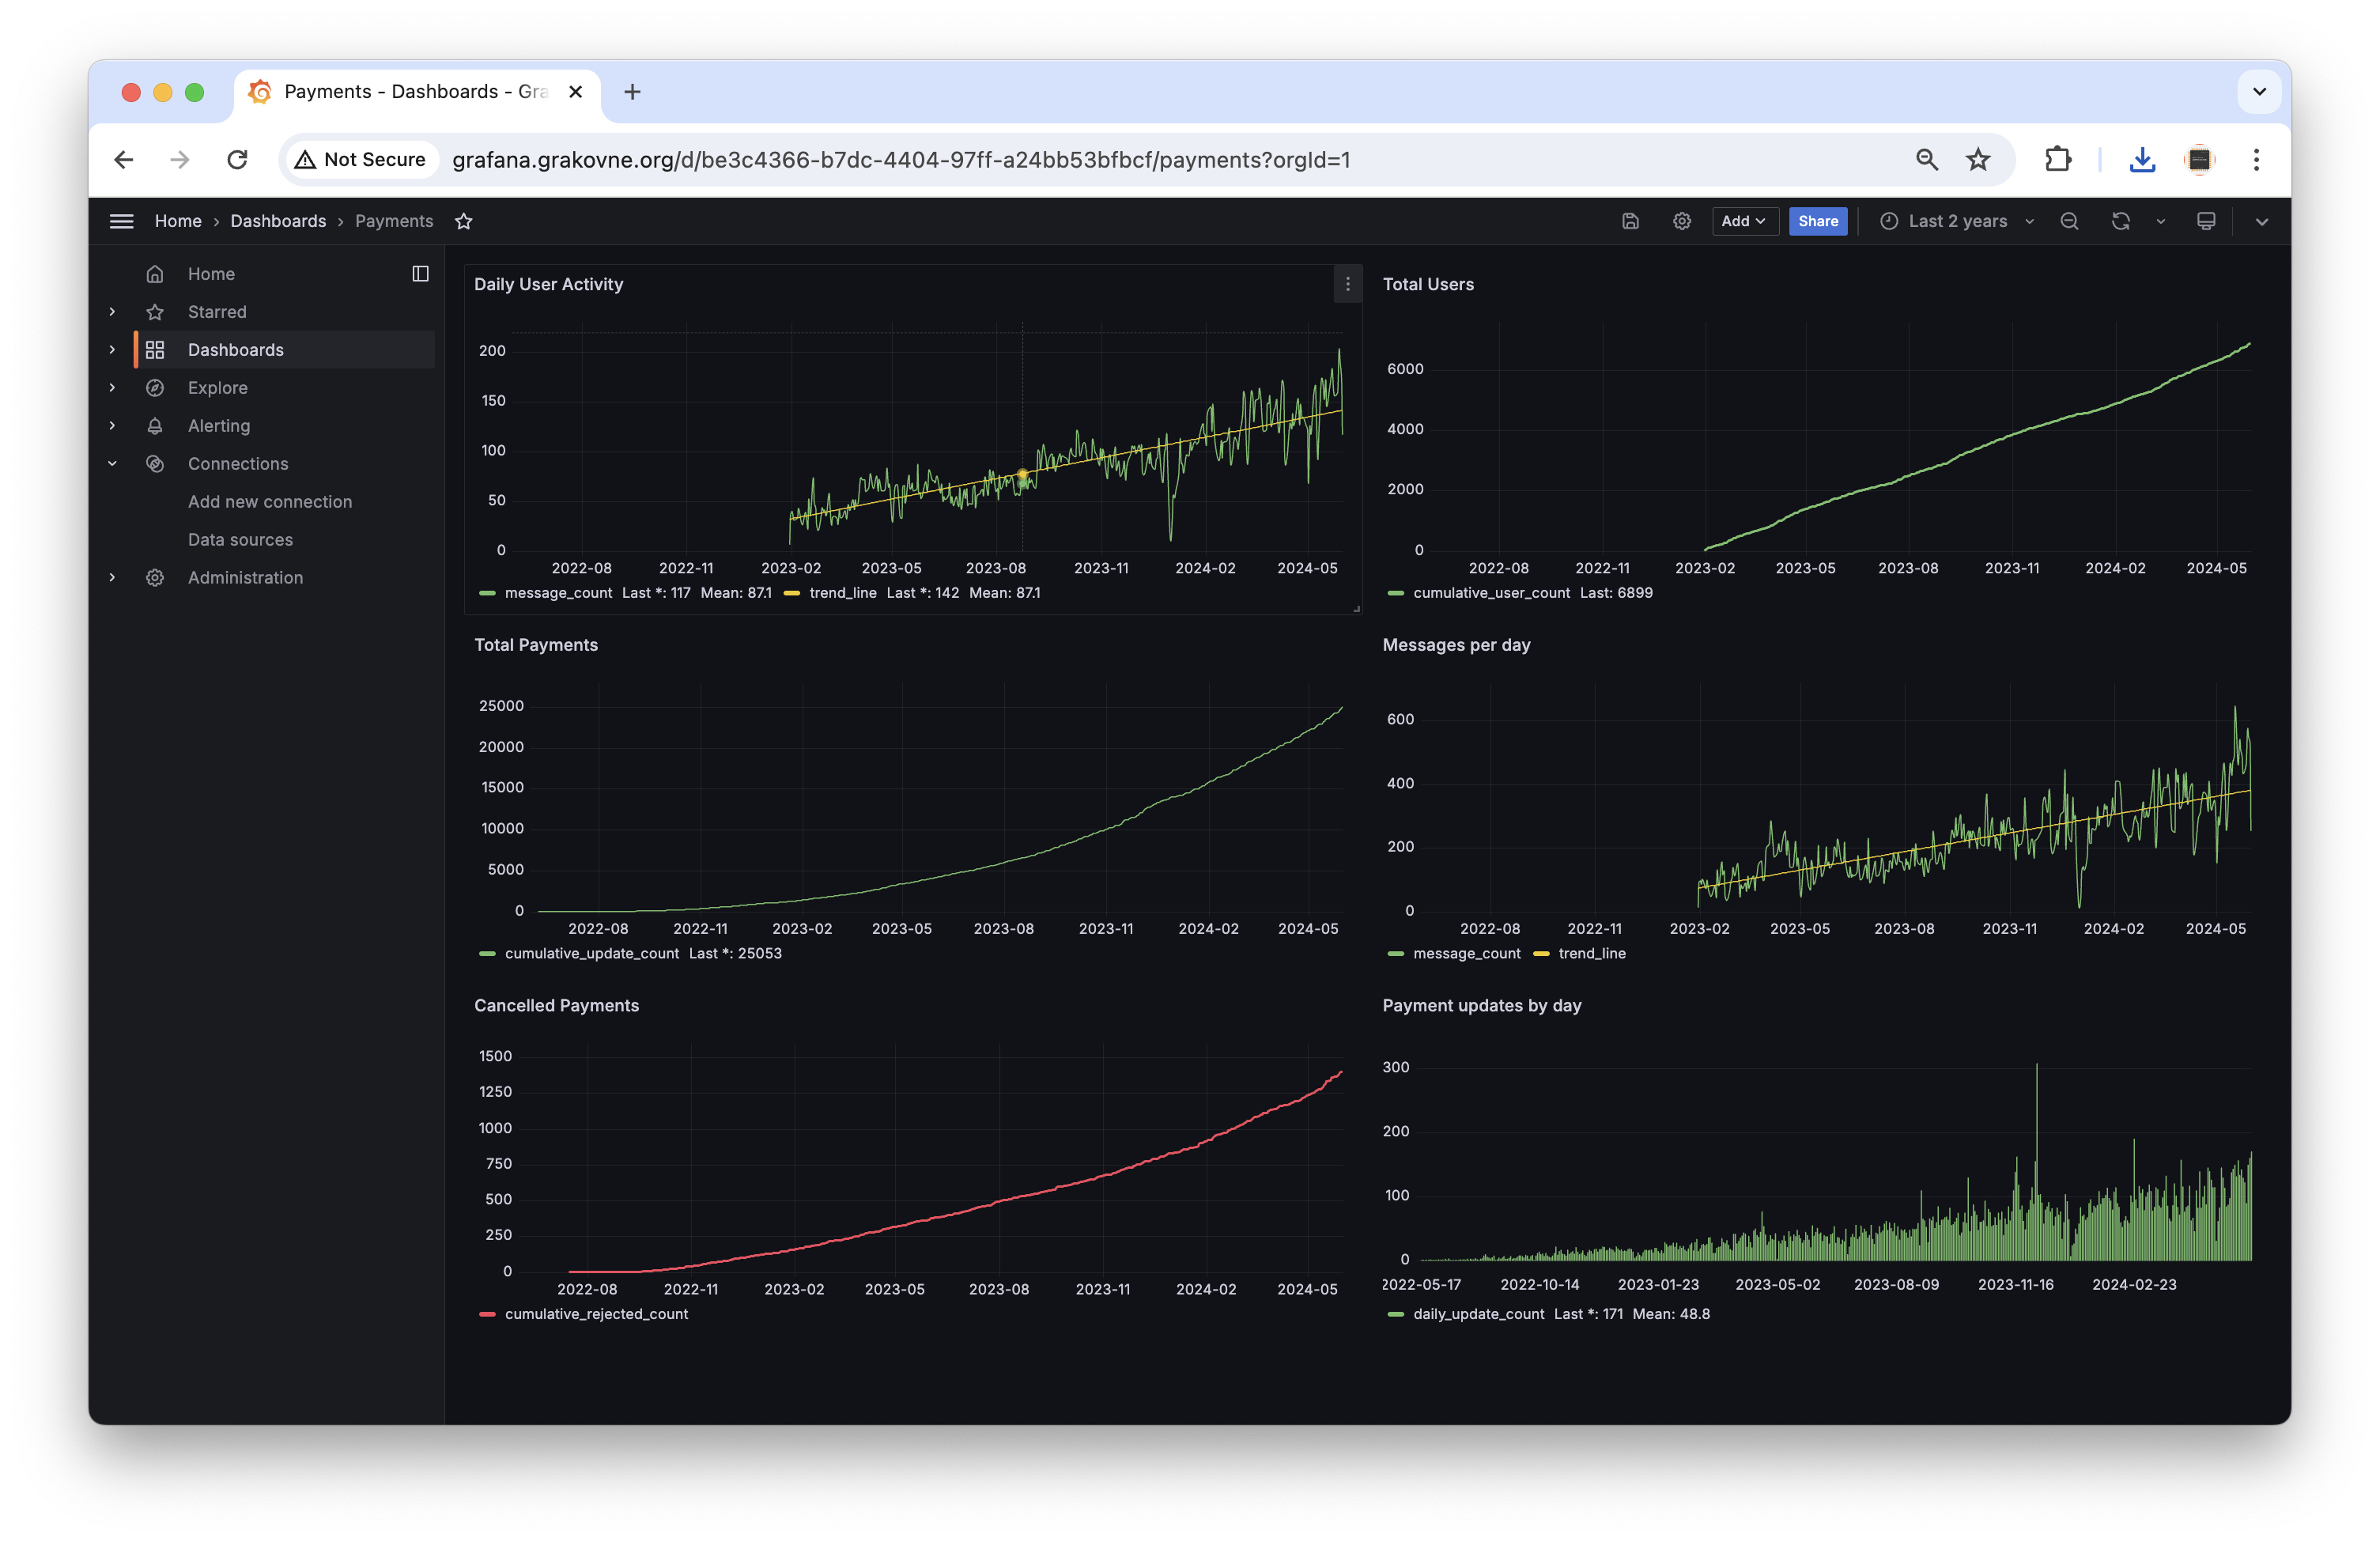Viewport: 2380px width, 1542px height.
Task: Switch to TV view mode icon
Action: click(2205, 221)
